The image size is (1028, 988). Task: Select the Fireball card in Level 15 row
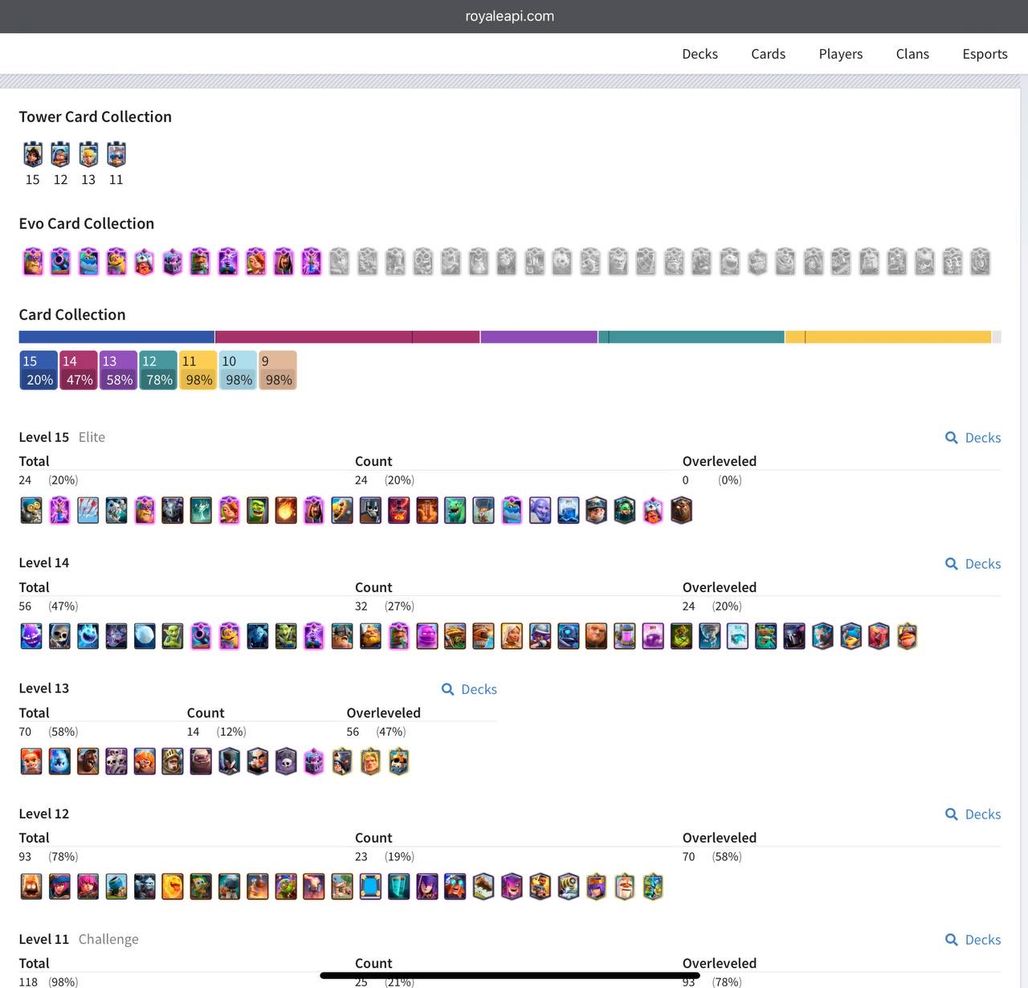click(286, 511)
